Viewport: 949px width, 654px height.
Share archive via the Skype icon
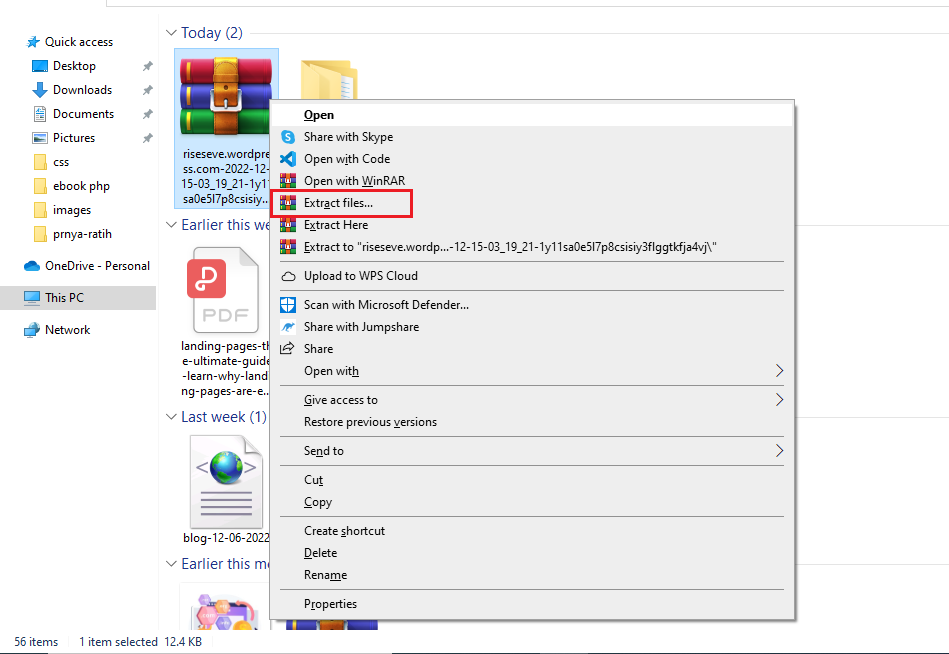[288, 137]
